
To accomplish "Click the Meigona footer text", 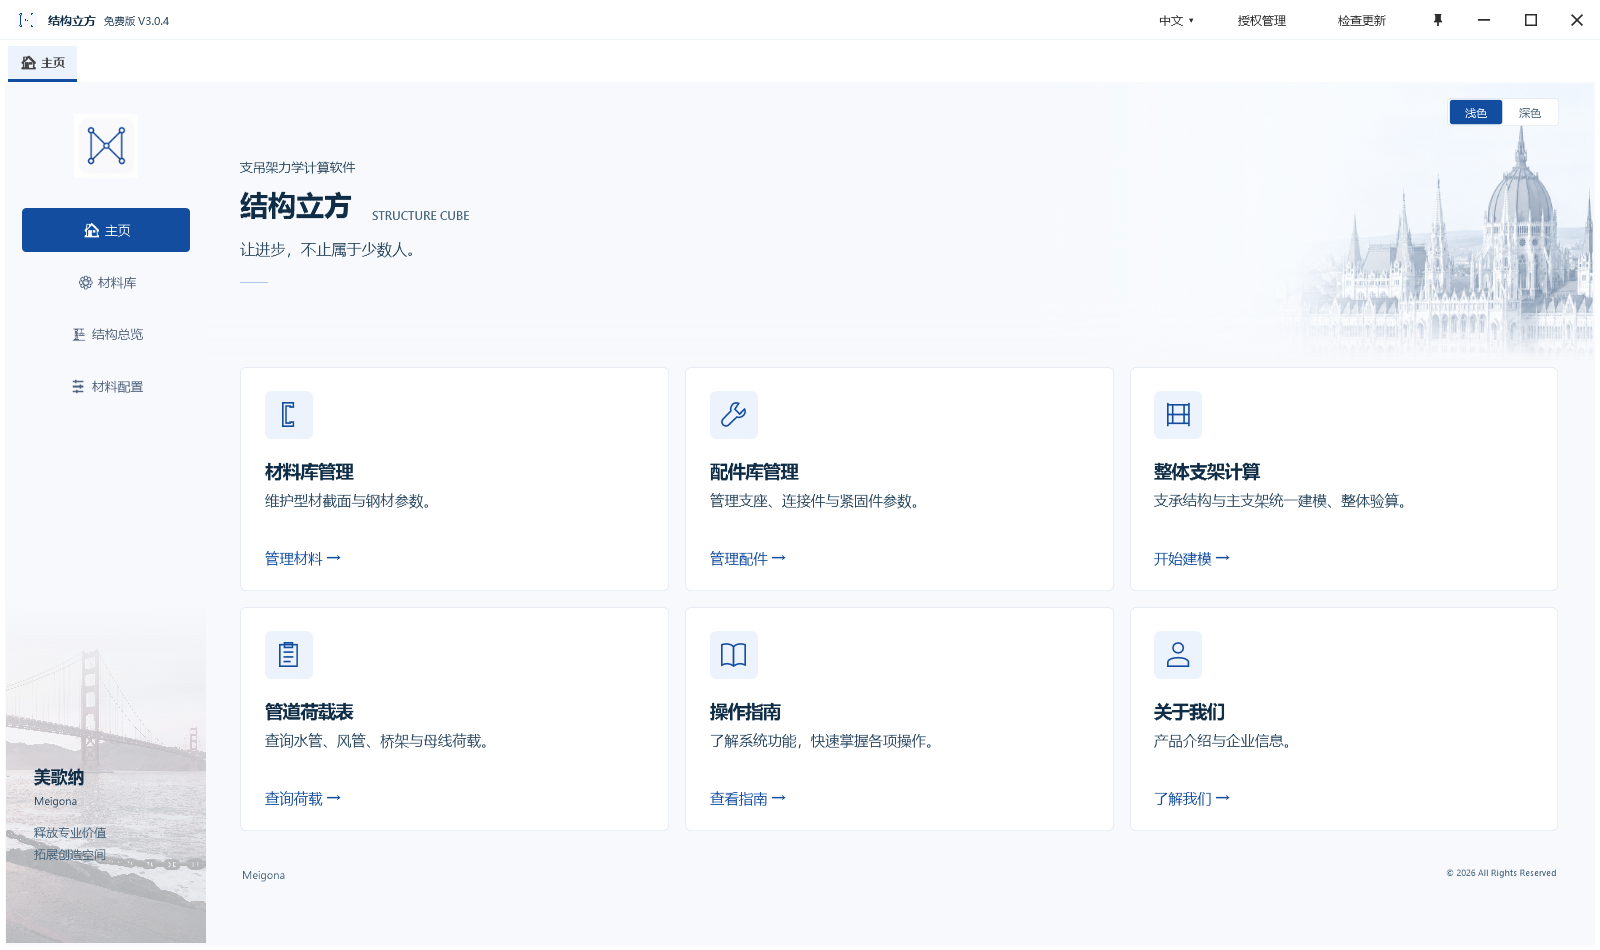I will click(x=264, y=876).
